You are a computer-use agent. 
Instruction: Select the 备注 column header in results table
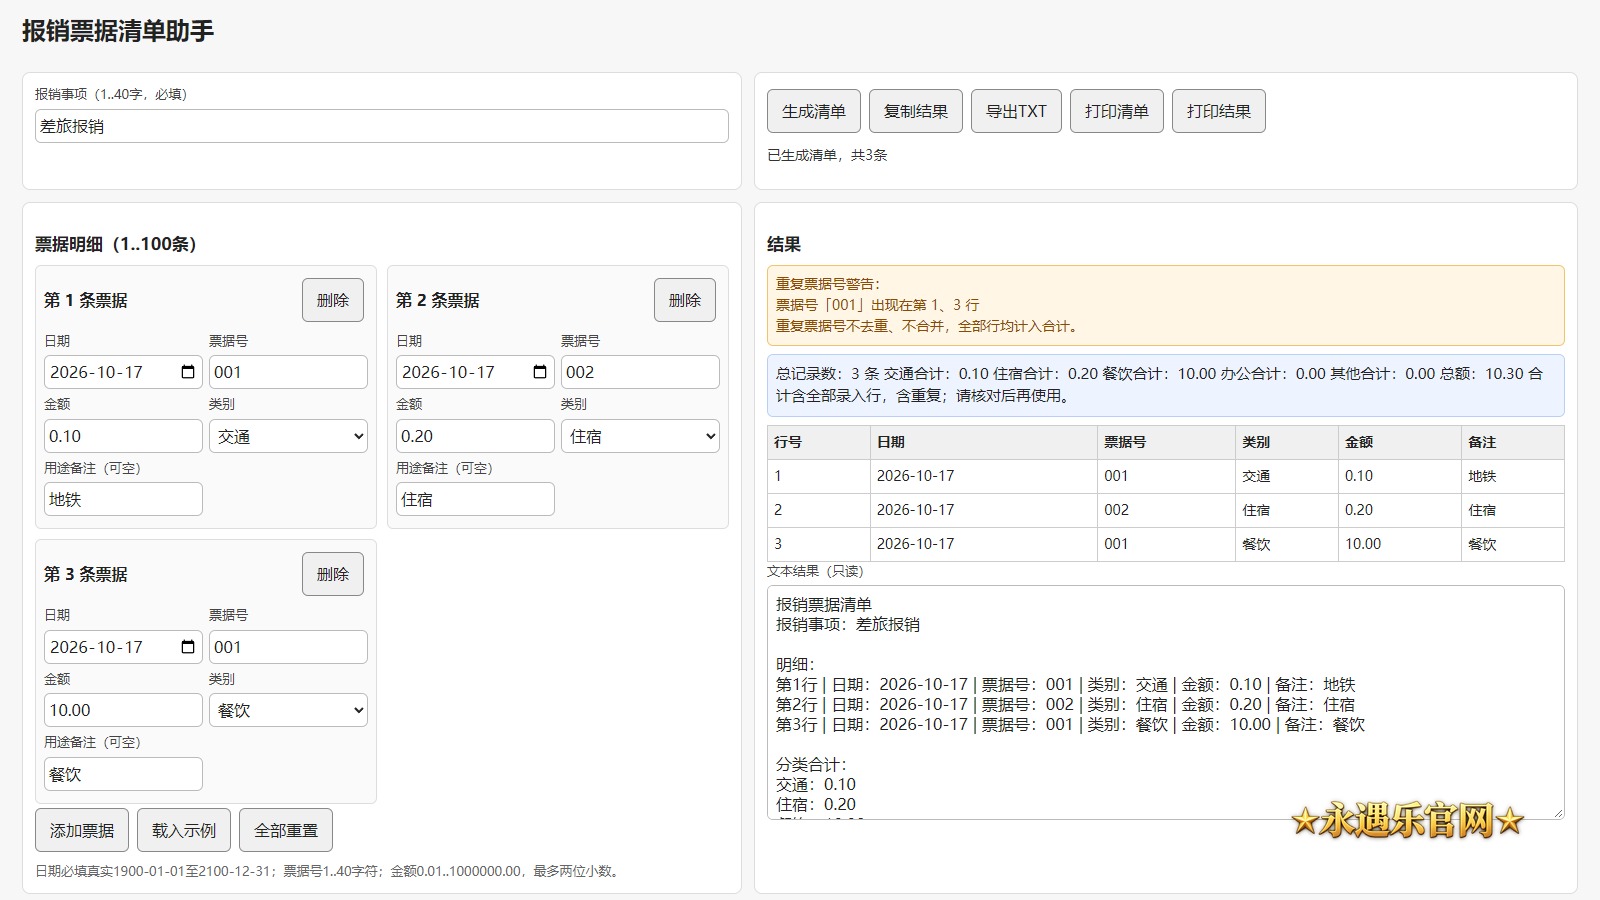tap(1512, 442)
